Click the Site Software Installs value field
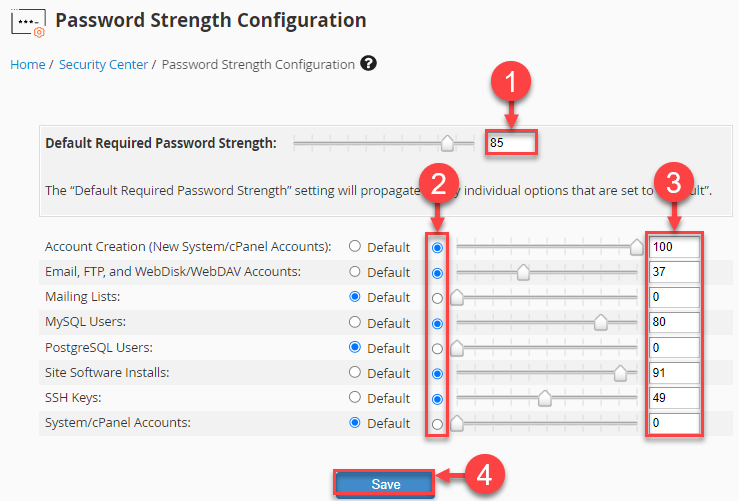Screen dimensions: 739x501 click(x=674, y=373)
